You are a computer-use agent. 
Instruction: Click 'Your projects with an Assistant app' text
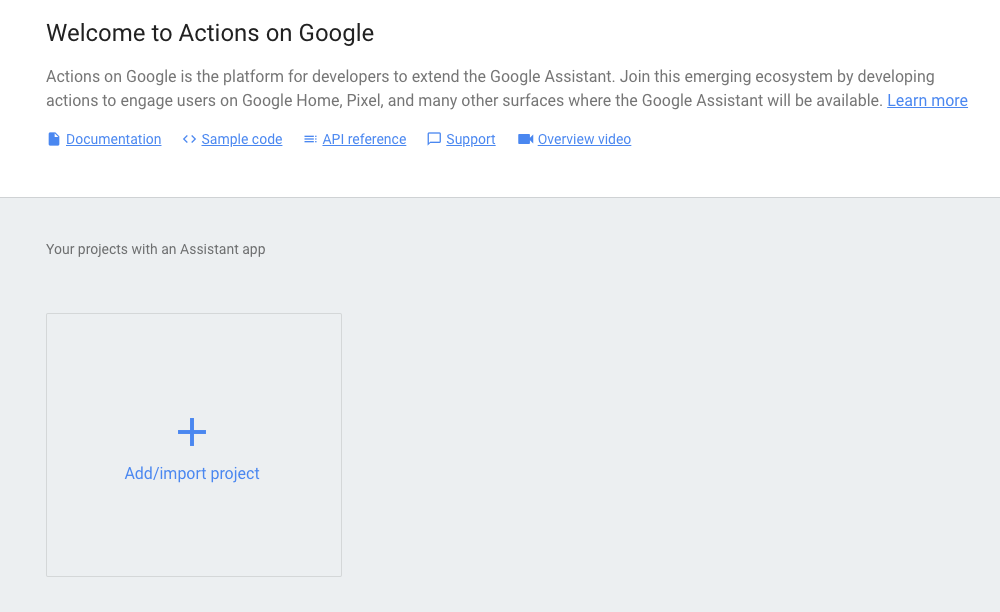[156, 249]
